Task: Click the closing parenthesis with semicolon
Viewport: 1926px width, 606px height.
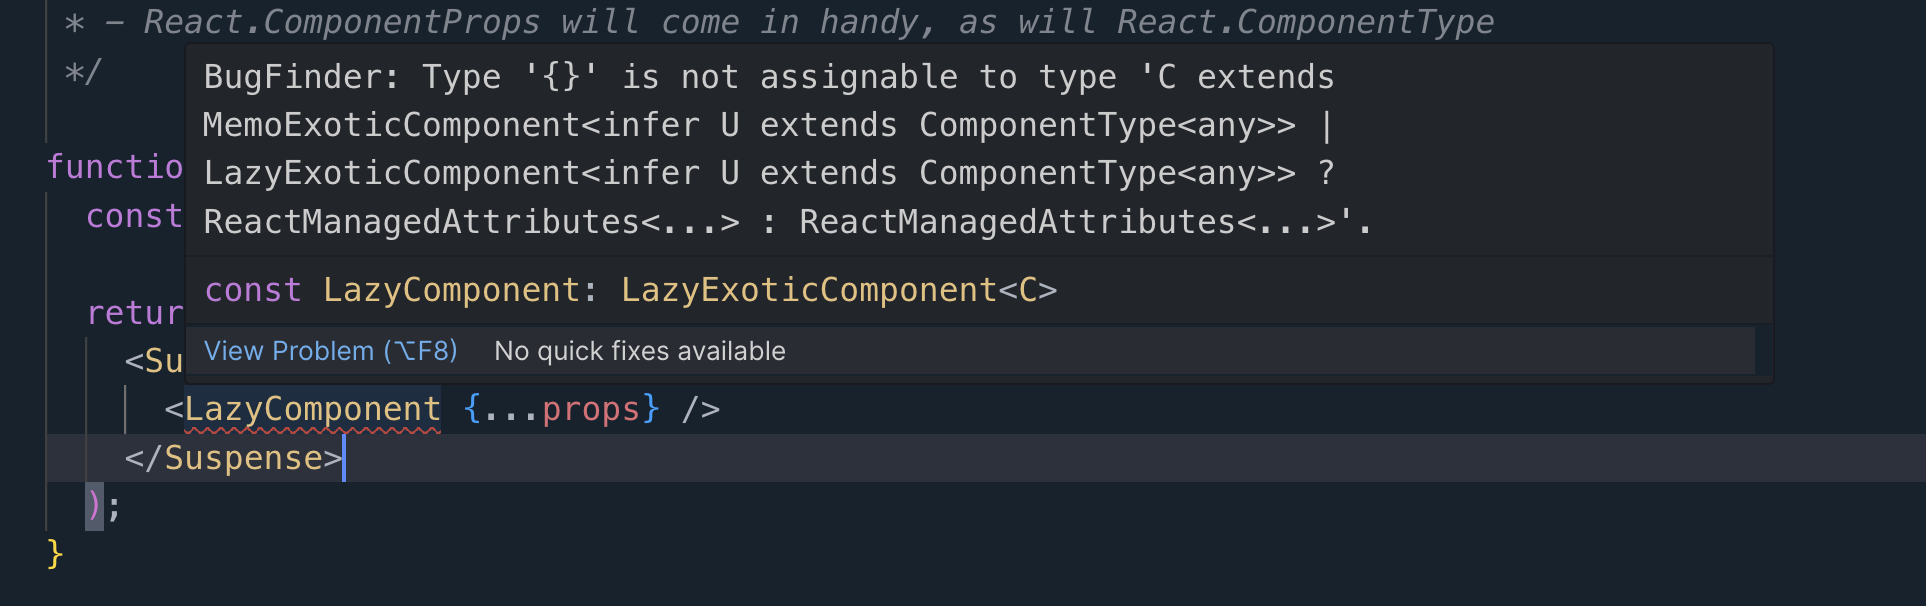Action: [x=104, y=506]
